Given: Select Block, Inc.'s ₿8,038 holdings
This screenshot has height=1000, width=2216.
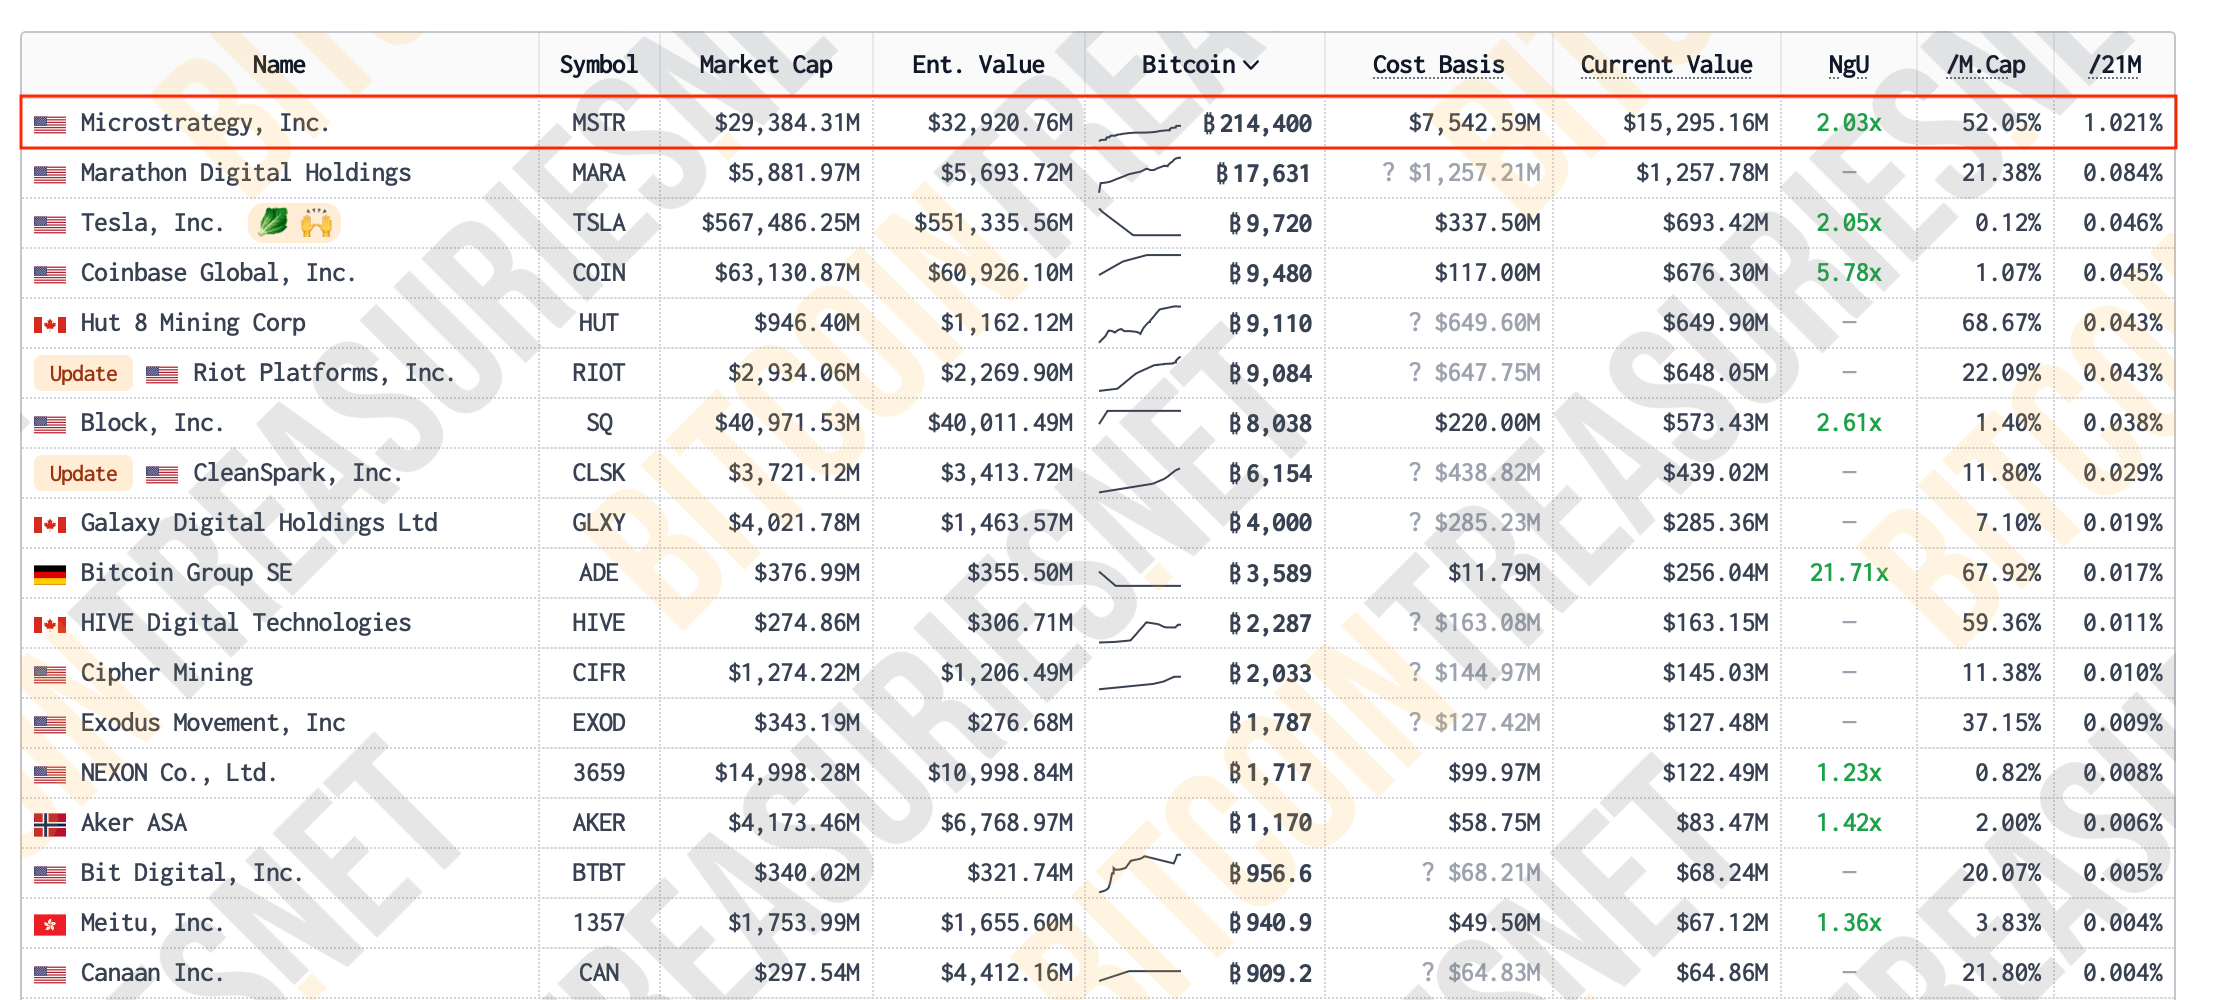Looking at the screenshot, I should [x=1270, y=424].
